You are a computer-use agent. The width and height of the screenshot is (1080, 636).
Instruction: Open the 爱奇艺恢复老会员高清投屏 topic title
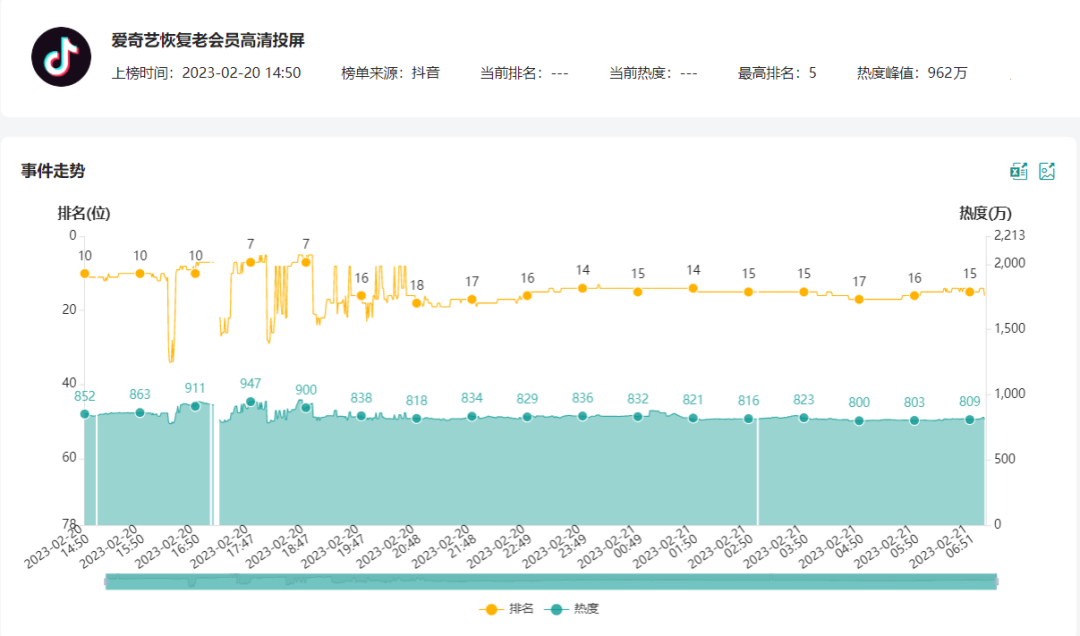[x=208, y=41]
